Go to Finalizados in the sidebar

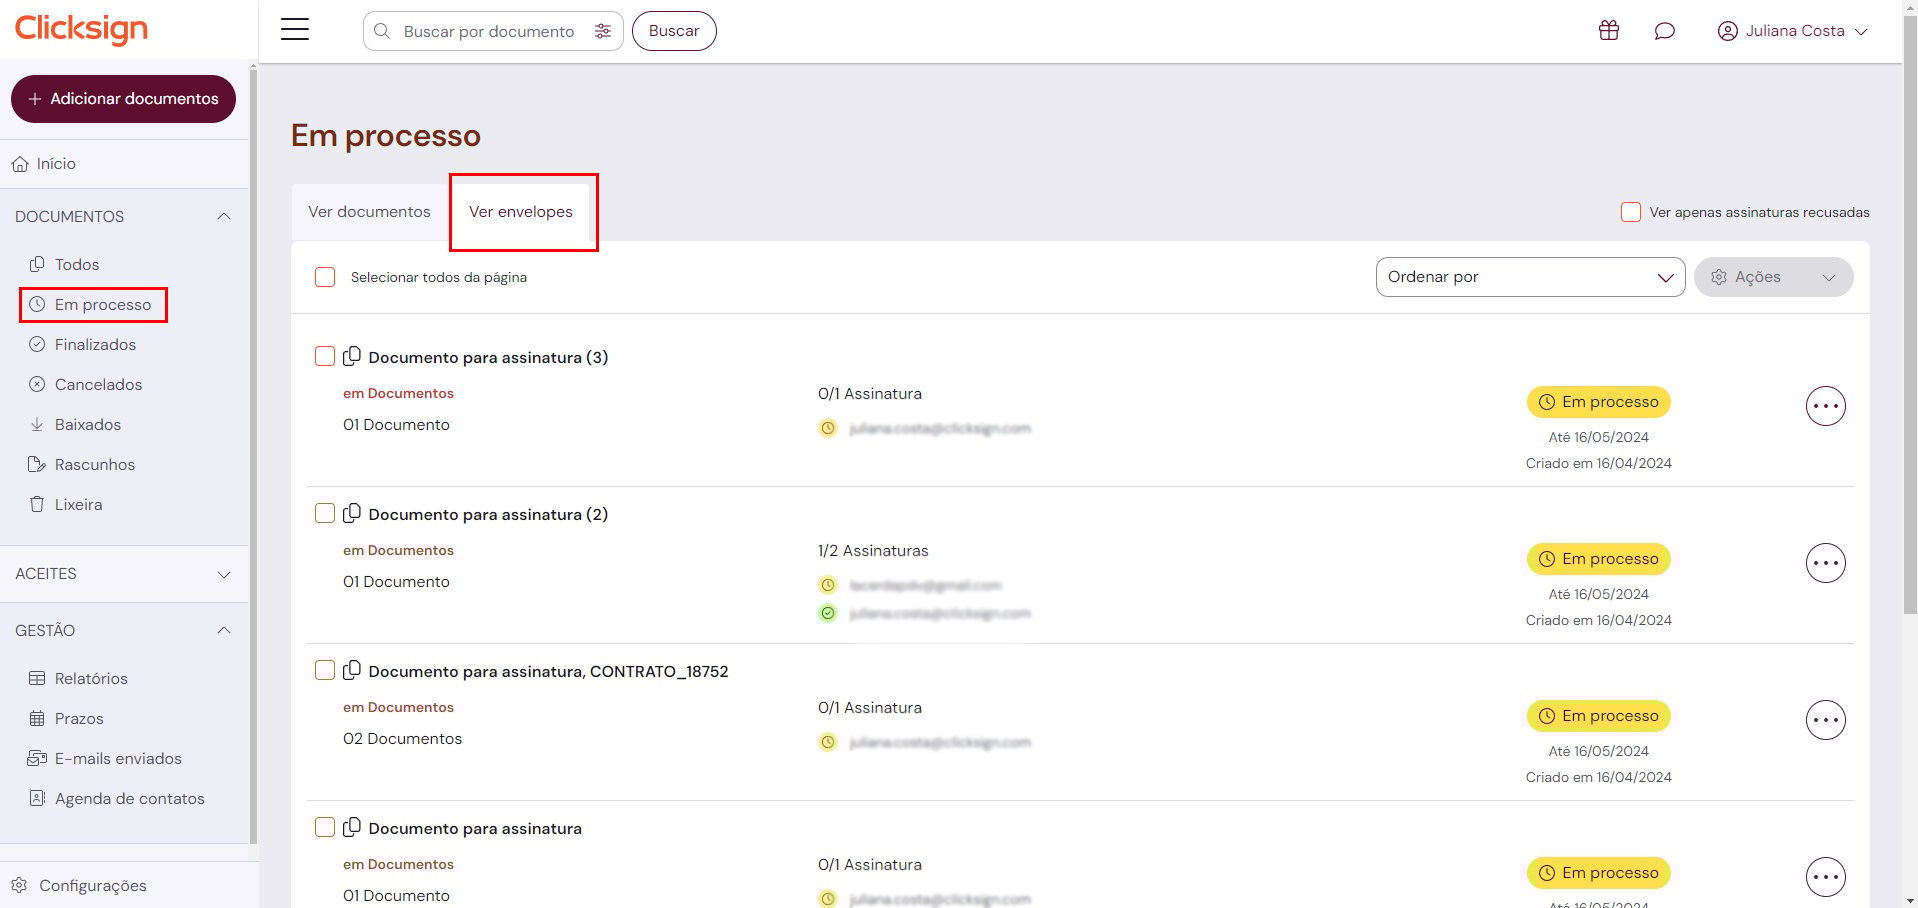point(95,344)
